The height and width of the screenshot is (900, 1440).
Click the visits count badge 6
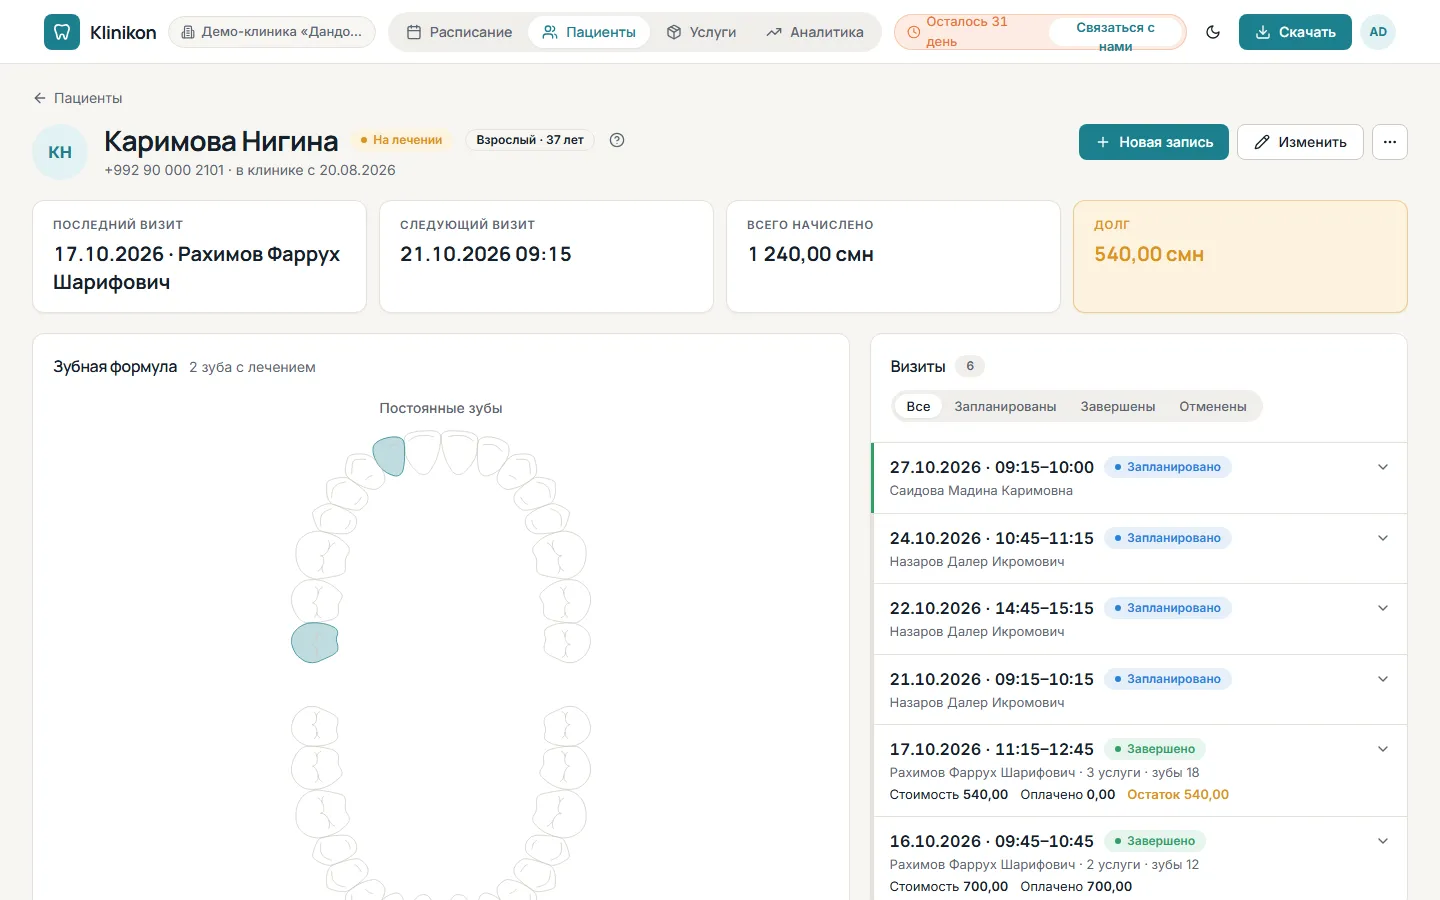coord(970,366)
